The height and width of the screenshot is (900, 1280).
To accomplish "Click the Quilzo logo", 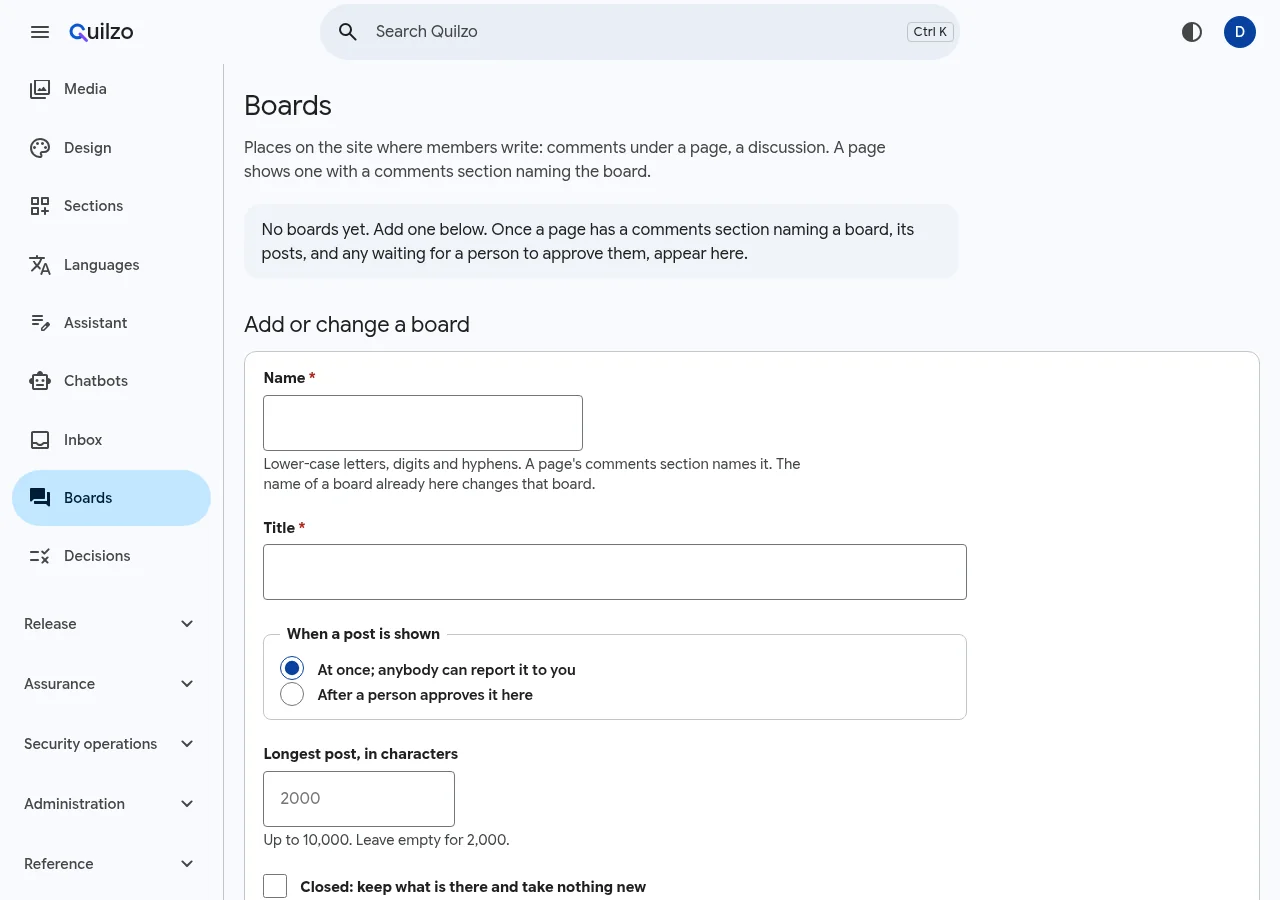I will pos(101,32).
